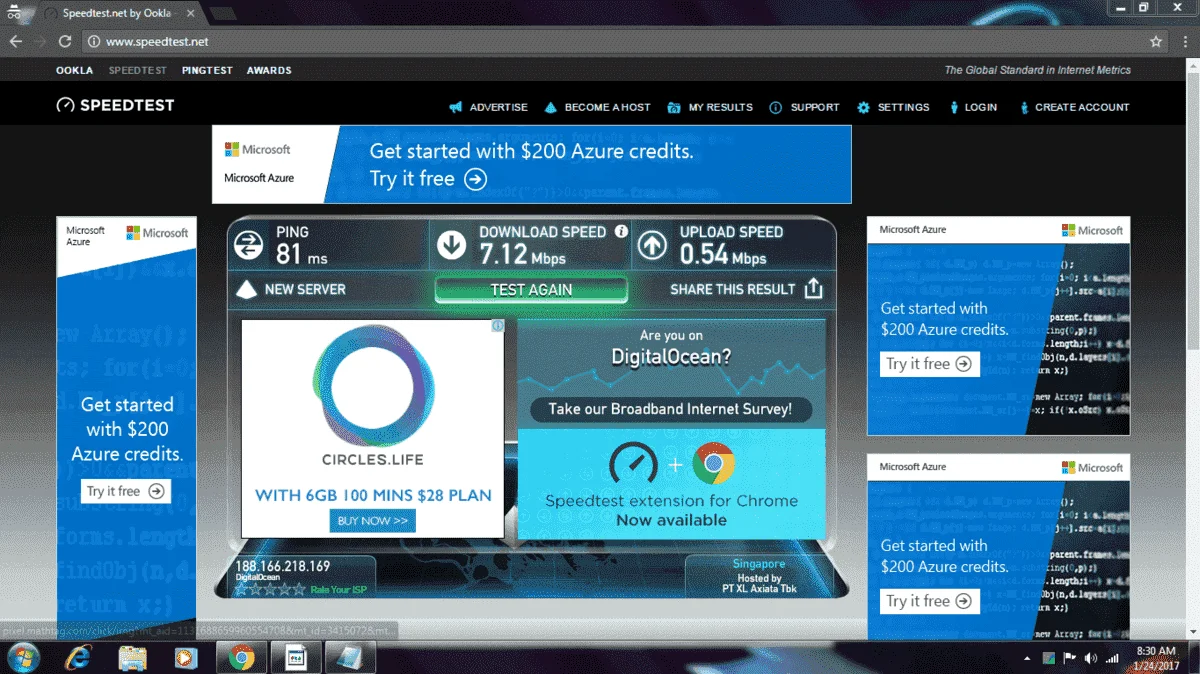
Task: Click Try it free in left Azure ad
Action: [126, 491]
